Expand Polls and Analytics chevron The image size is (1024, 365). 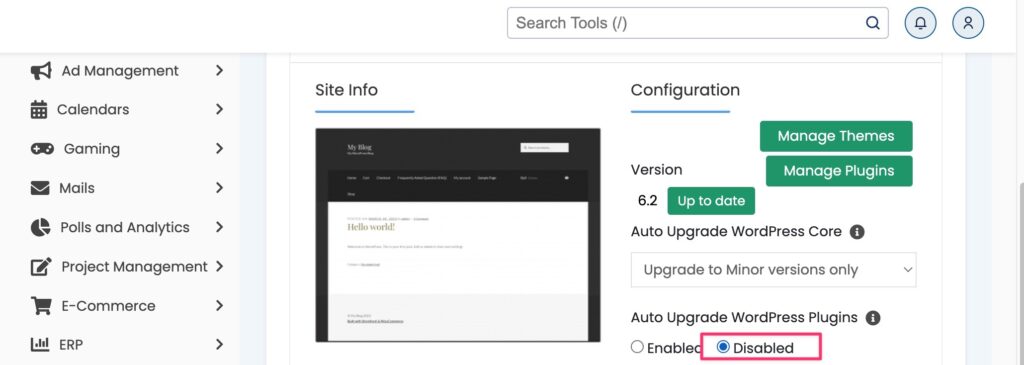(219, 227)
